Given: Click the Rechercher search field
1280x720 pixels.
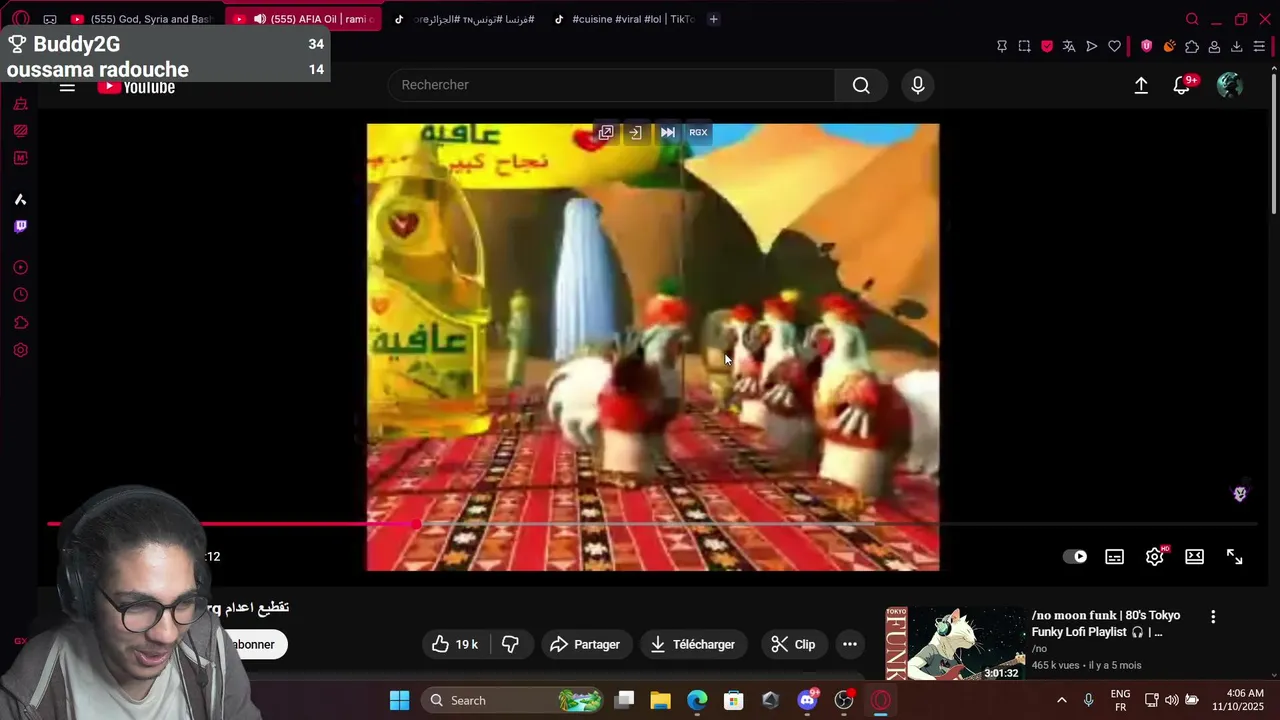Looking at the screenshot, I should [611, 85].
